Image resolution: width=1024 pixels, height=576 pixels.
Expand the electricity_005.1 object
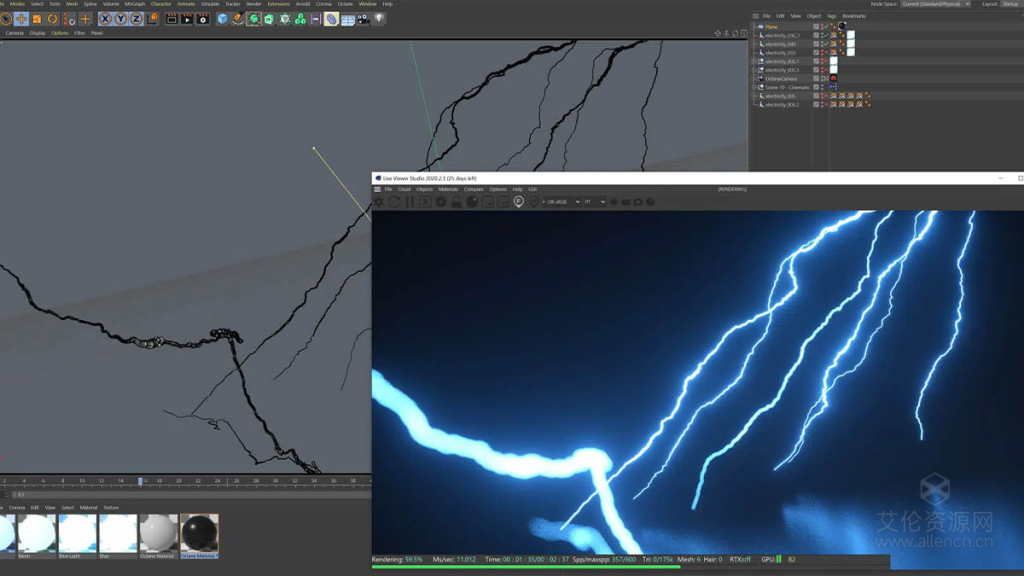click(x=754, y=61)
